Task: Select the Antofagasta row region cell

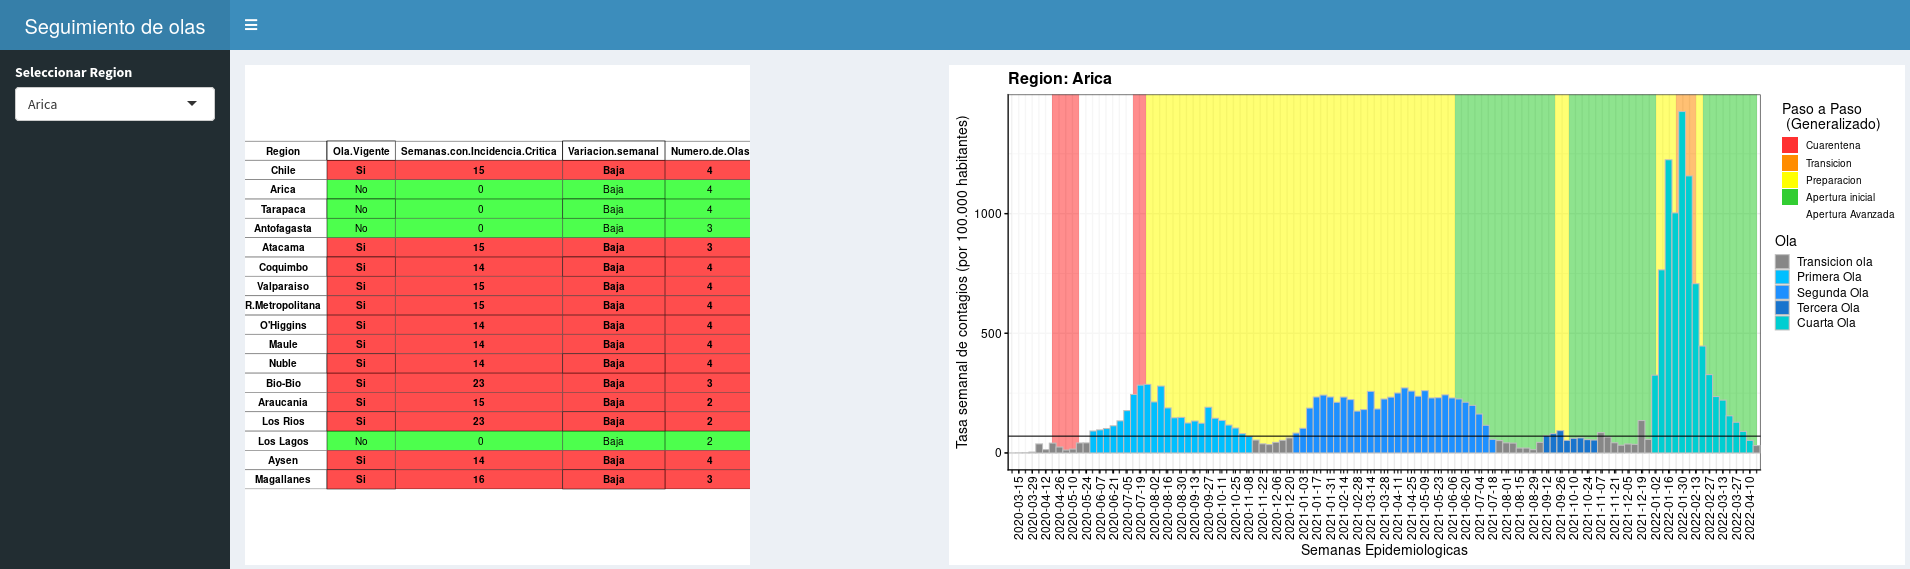Action: pyautogui.click(x=283, y=228)
